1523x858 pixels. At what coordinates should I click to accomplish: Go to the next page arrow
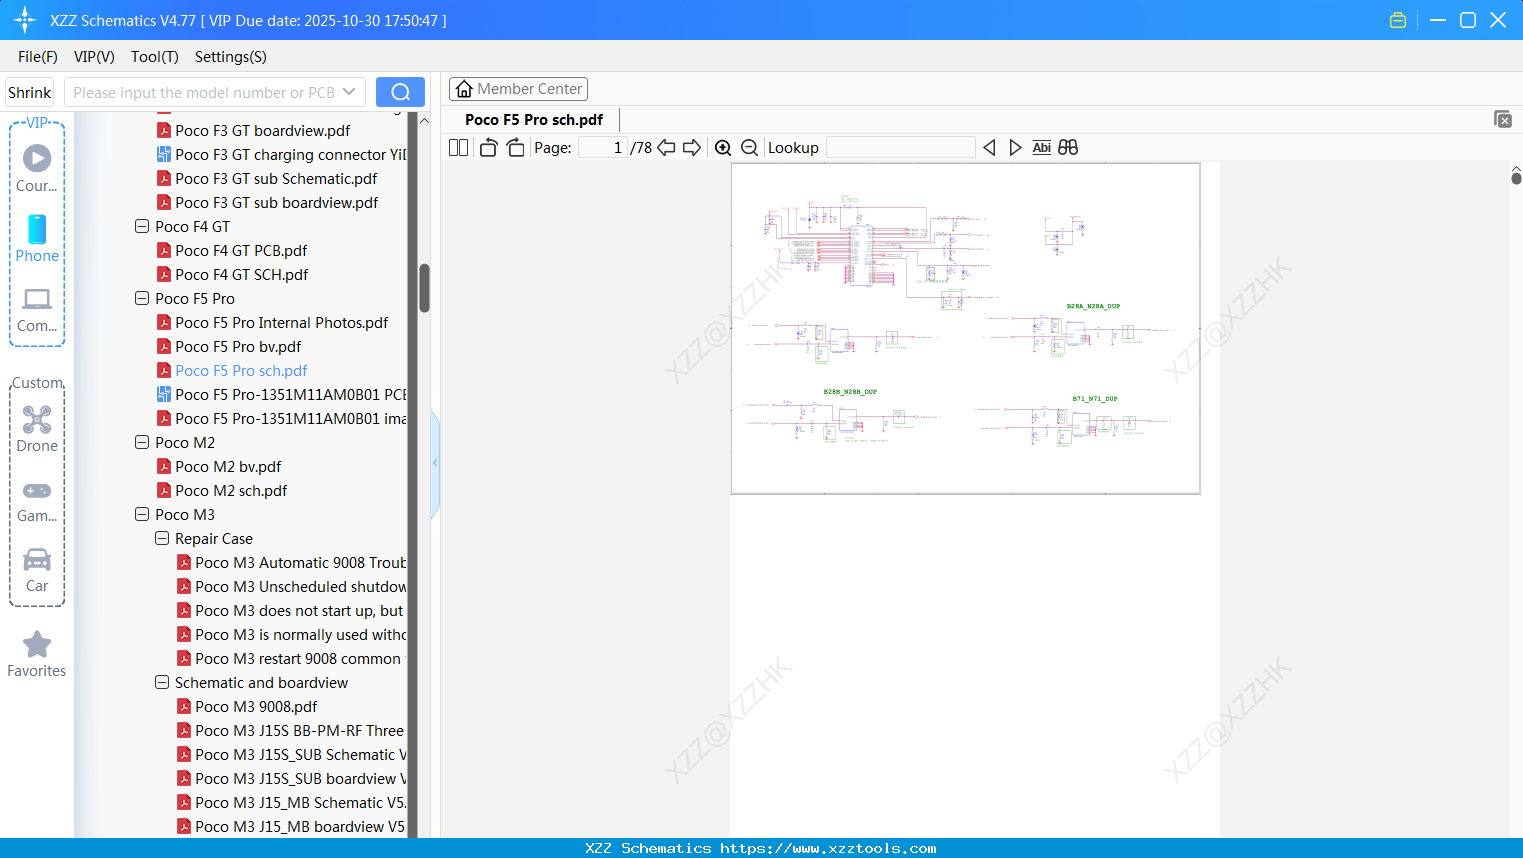point(692,148)
